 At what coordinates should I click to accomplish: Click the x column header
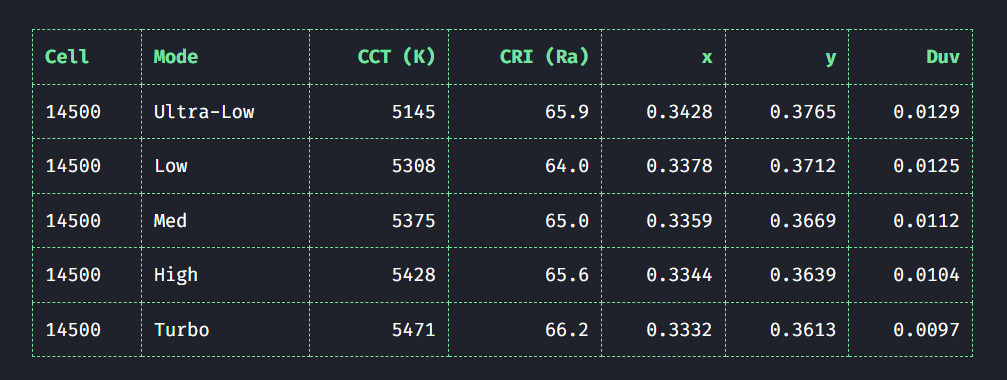(x=707, y=57)
